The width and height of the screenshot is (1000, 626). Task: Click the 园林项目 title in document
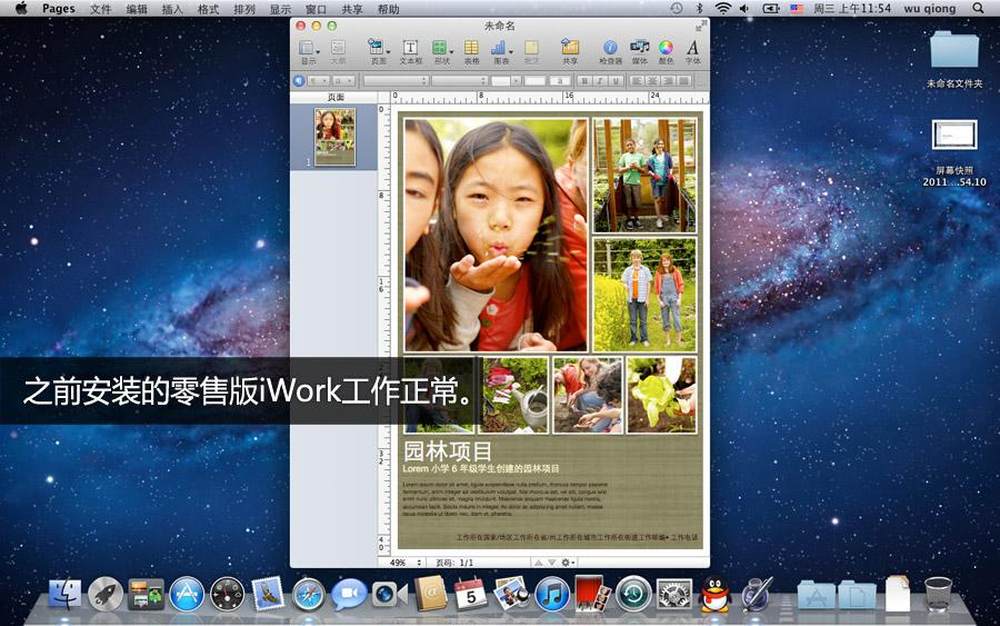[x=448, y=451]
